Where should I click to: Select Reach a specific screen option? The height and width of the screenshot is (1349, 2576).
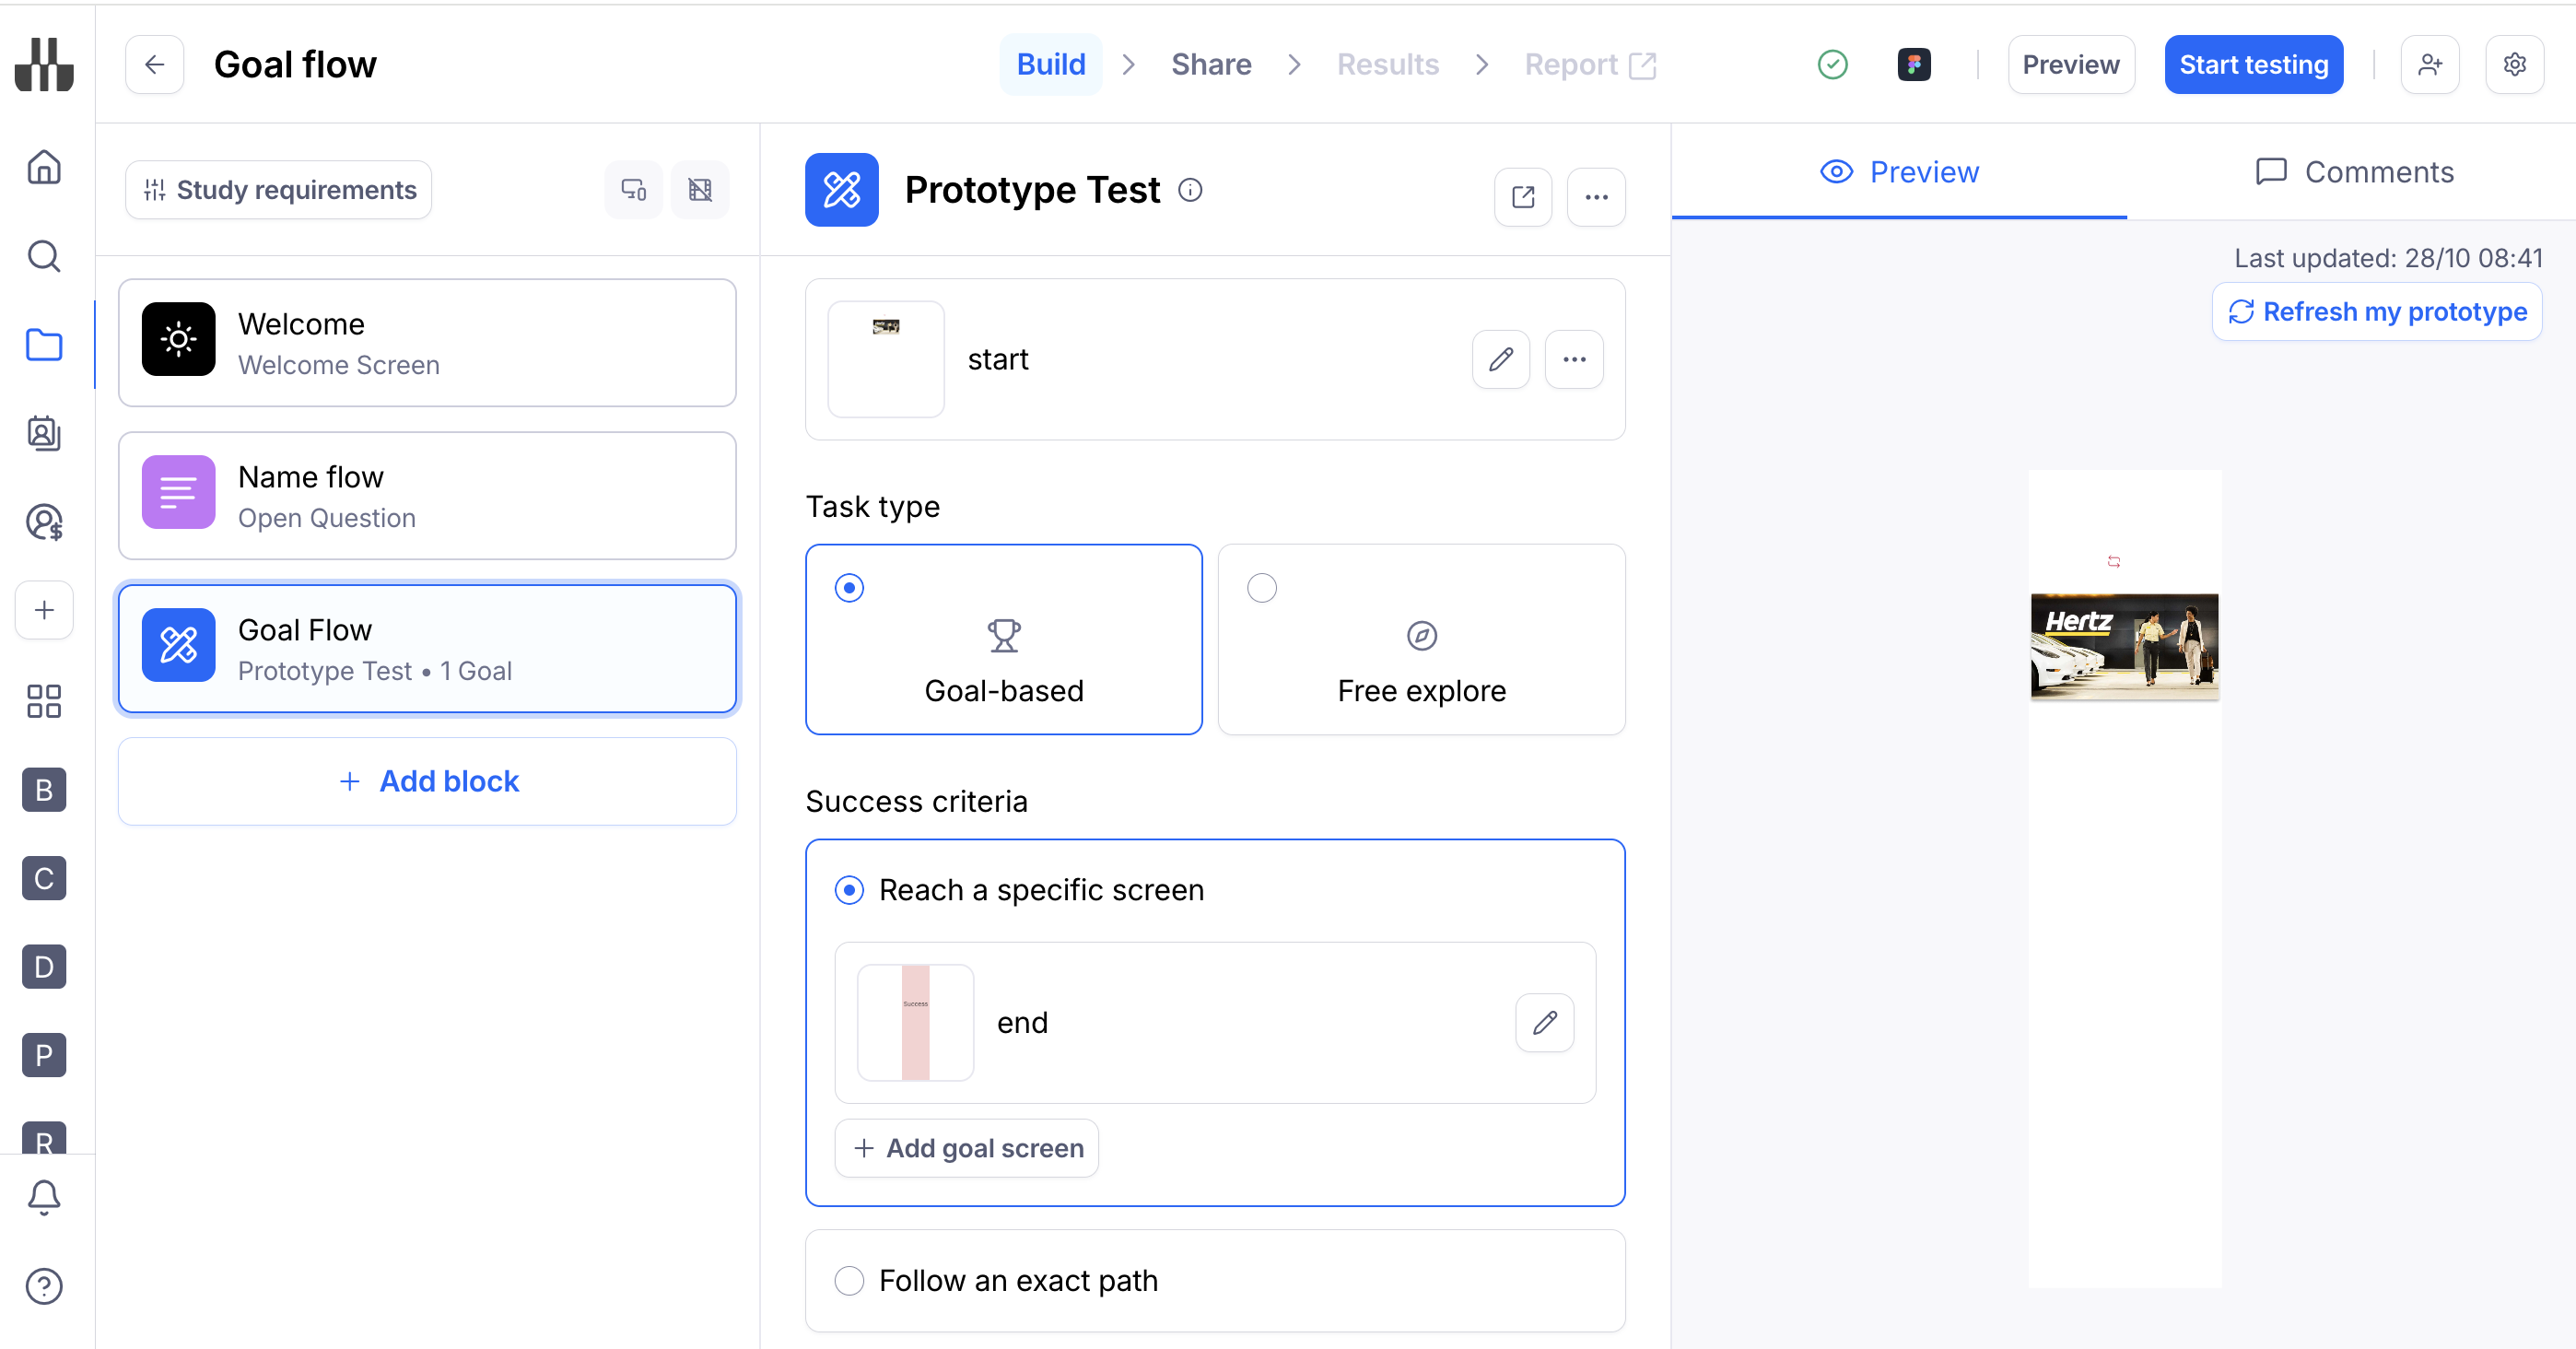pyautogui.click(x=849, y=890)
